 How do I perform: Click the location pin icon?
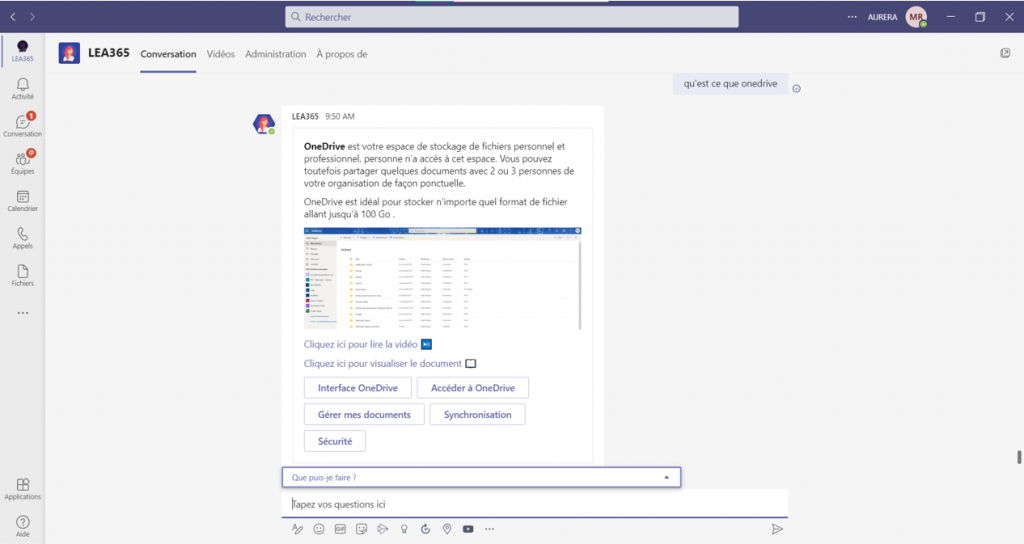click(447, 529)
